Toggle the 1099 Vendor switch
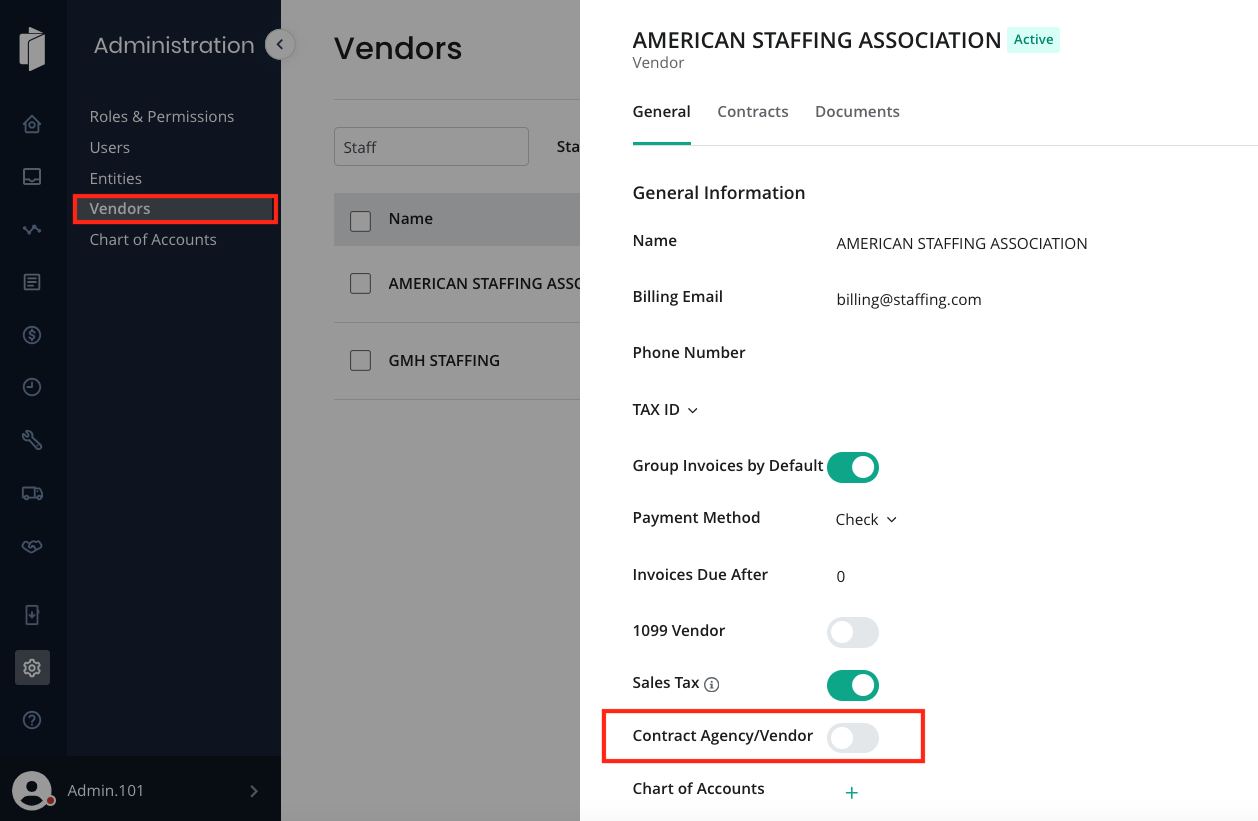This screenshot has width=1258, height=821. point(853,632)
